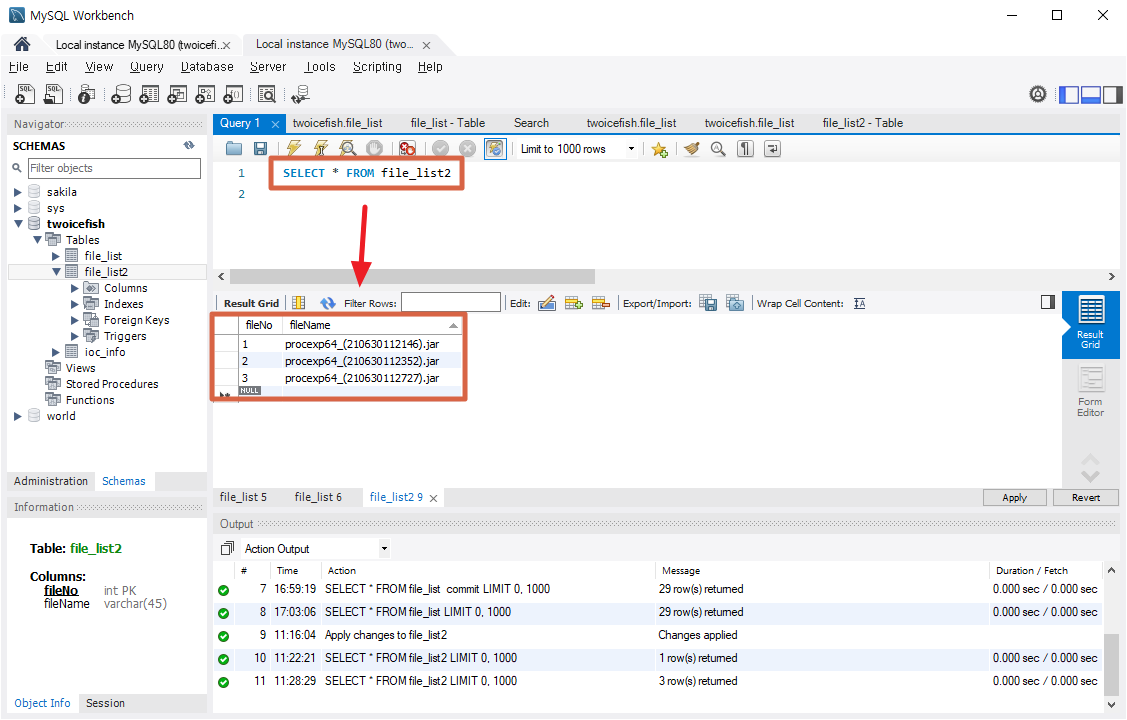Switch to file_list2 - Table tab
This screenshot has height=720, width=1127.
[x=862, y=123]
